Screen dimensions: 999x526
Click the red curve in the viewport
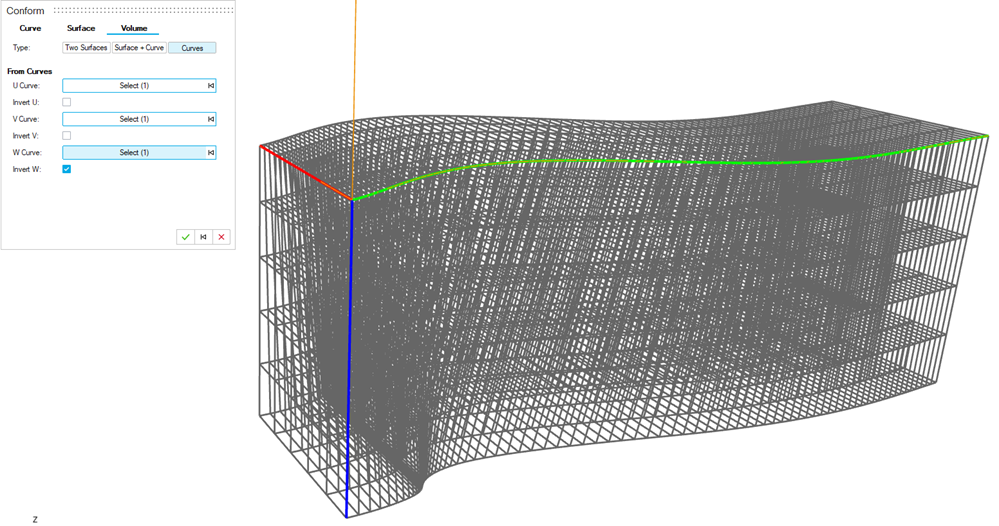(306, 173)
